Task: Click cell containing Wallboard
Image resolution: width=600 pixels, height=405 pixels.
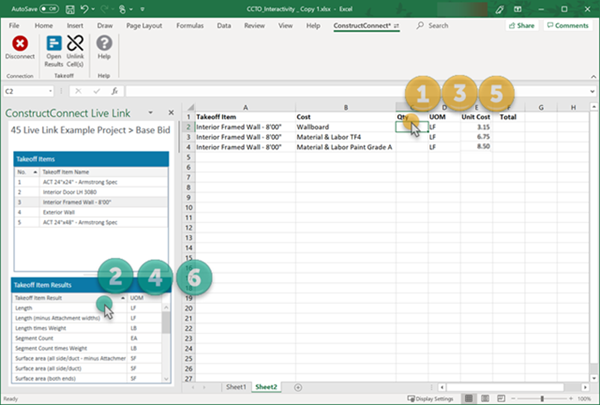Action: 346,127
